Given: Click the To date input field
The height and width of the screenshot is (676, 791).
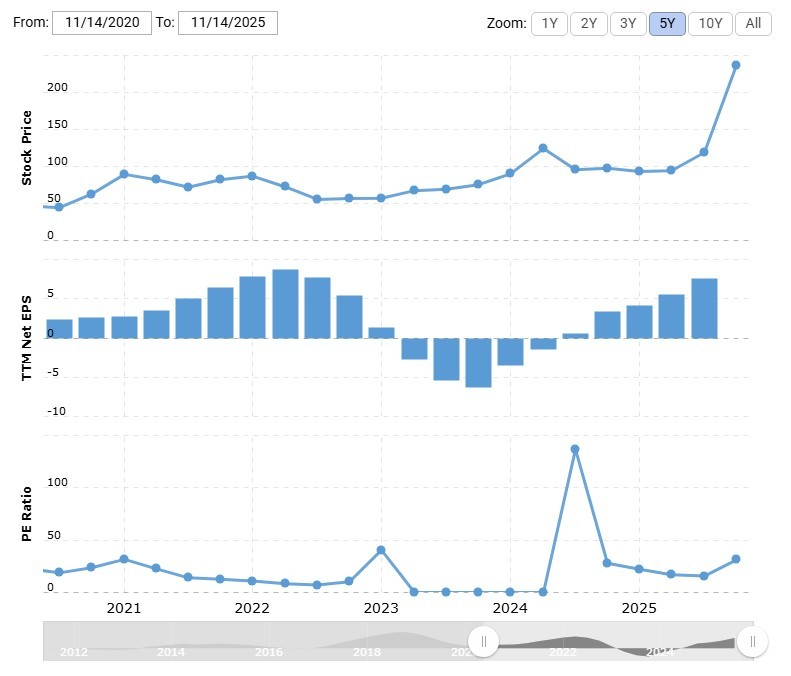Looking at the screenshot, I should [x=227, y=23].
